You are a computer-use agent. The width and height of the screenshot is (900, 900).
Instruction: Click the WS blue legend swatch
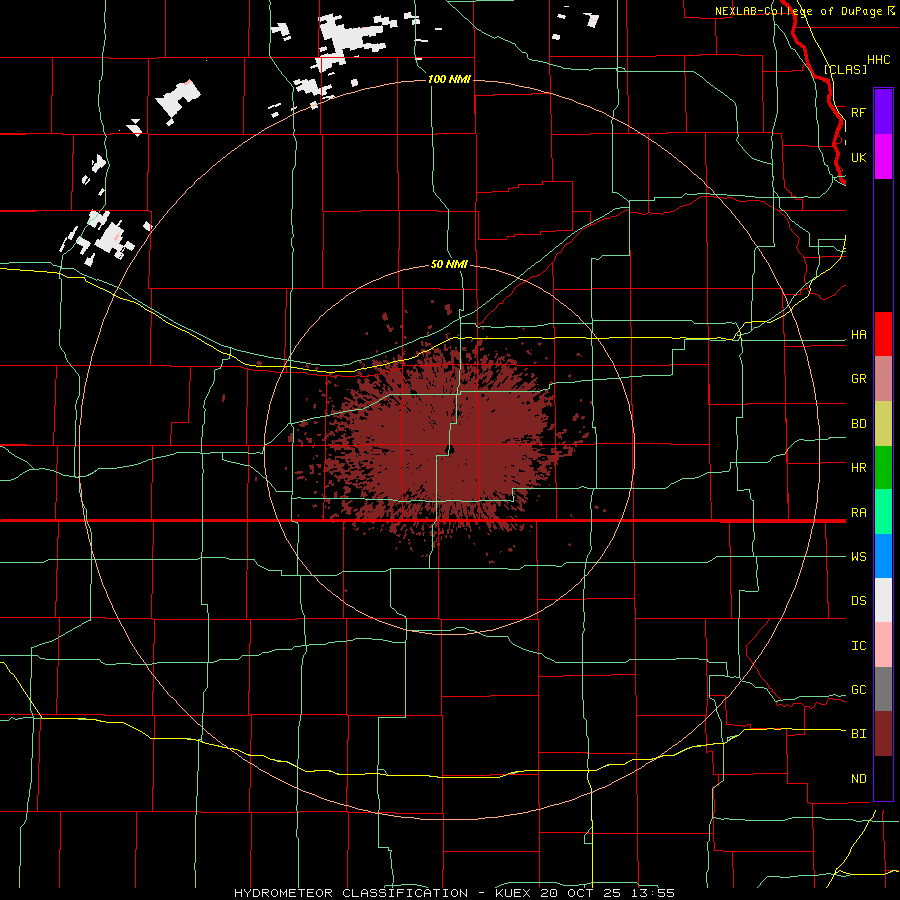883,556
